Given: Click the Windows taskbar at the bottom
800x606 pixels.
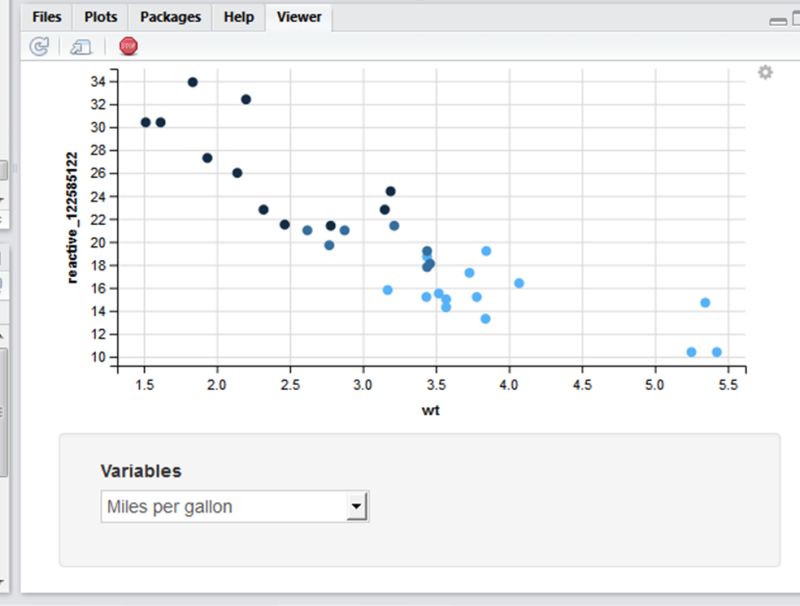Looking at the screenshot, I should click(400, 600).
